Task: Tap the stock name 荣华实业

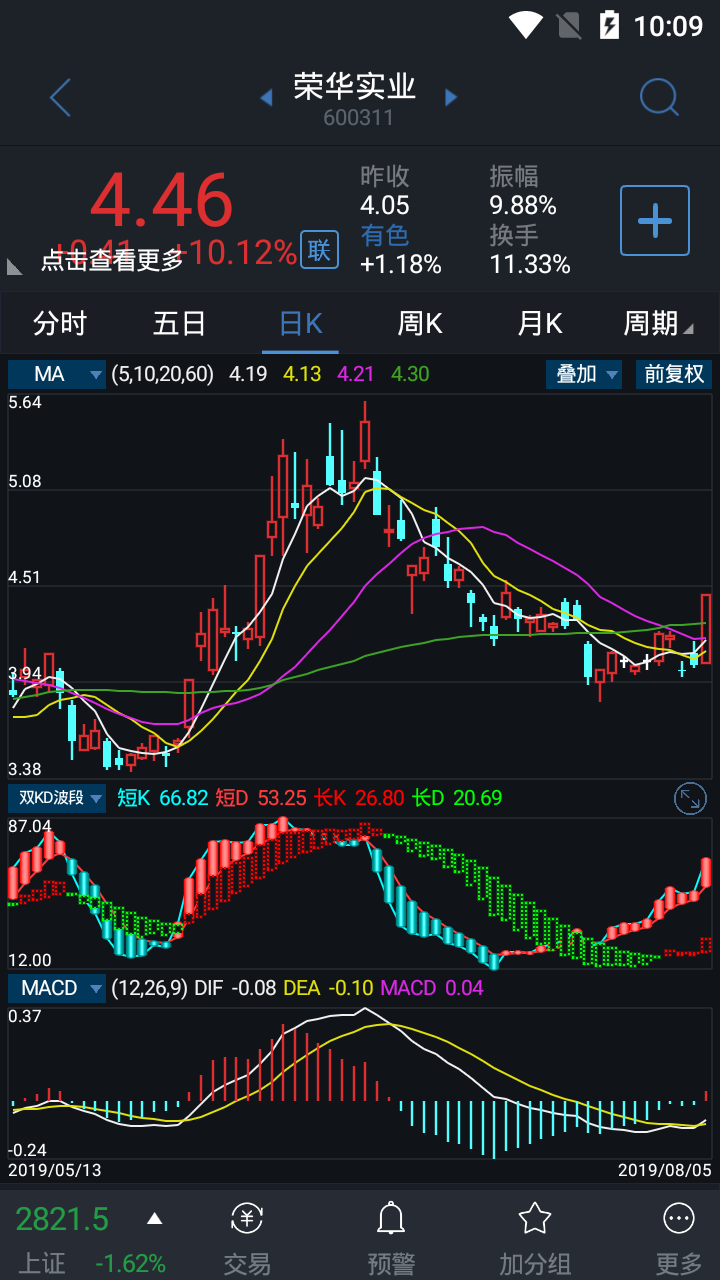Action: 355,86
